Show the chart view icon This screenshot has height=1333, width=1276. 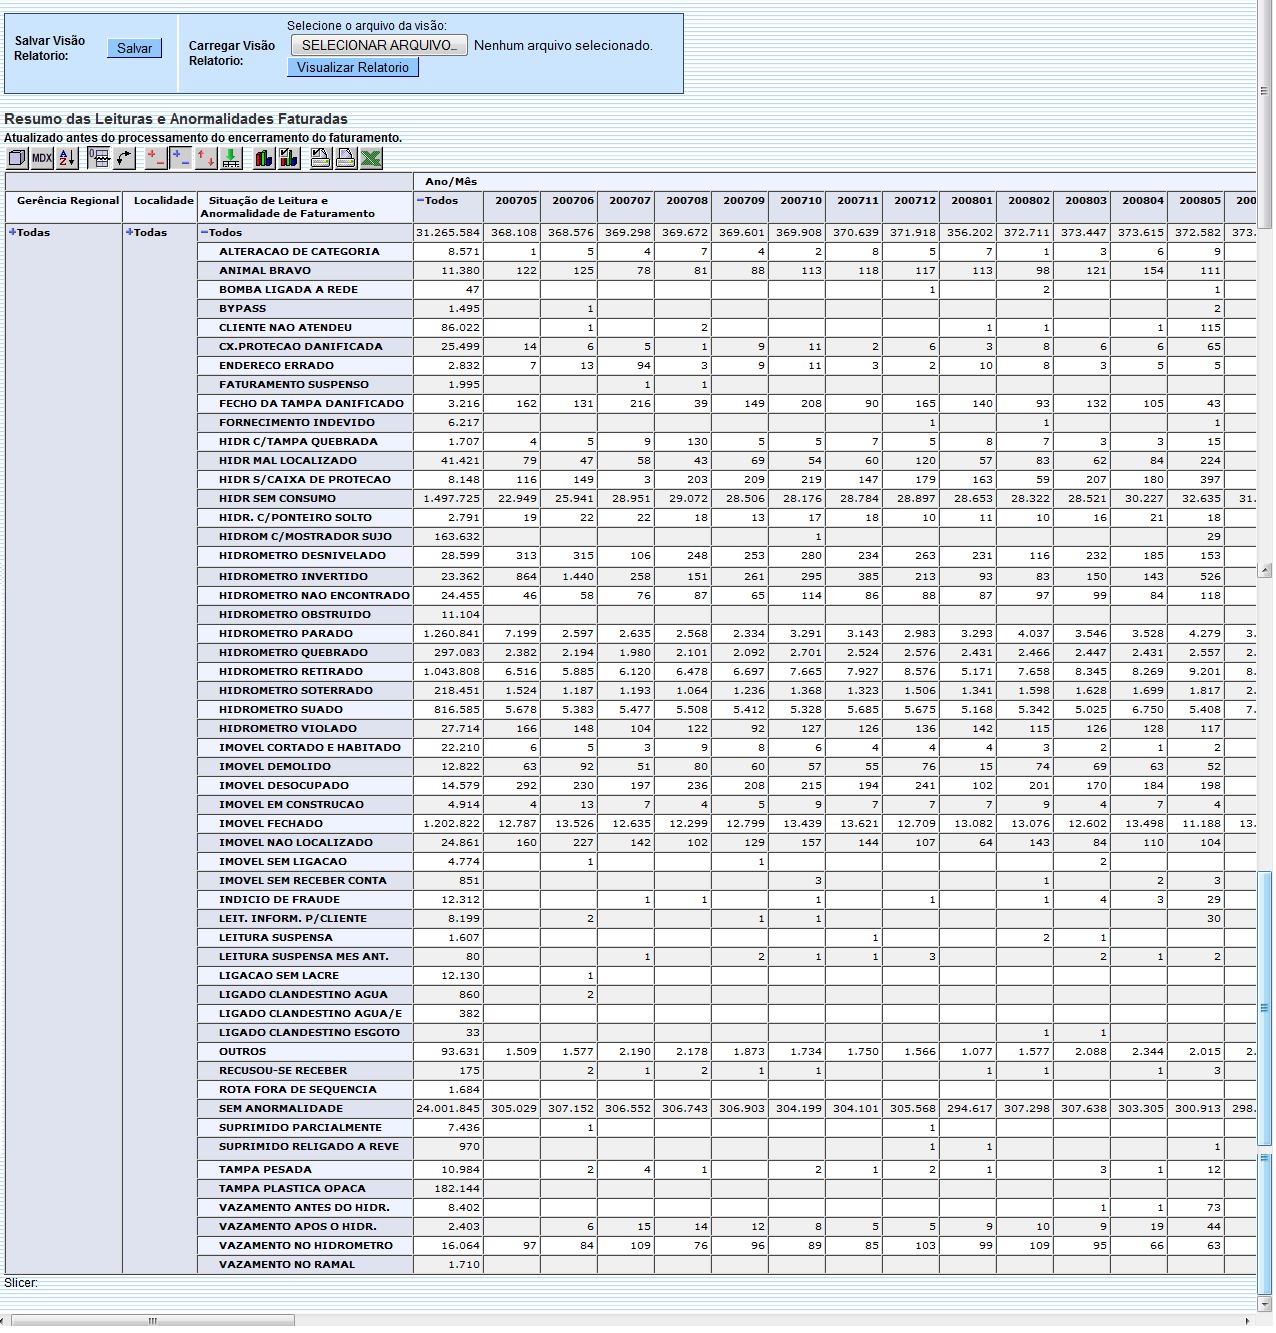262,157
